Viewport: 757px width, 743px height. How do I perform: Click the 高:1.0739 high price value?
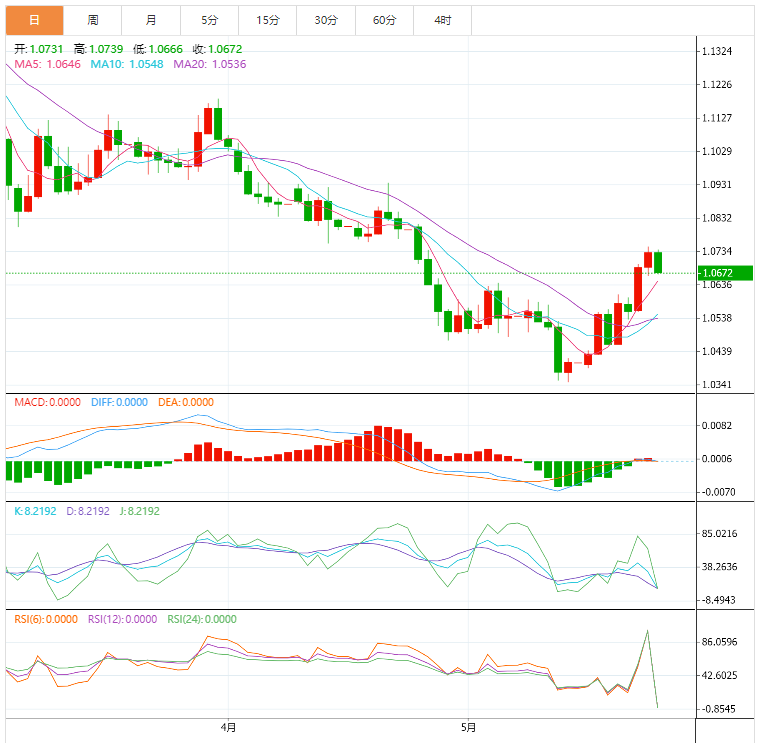(x=98, y=49)
